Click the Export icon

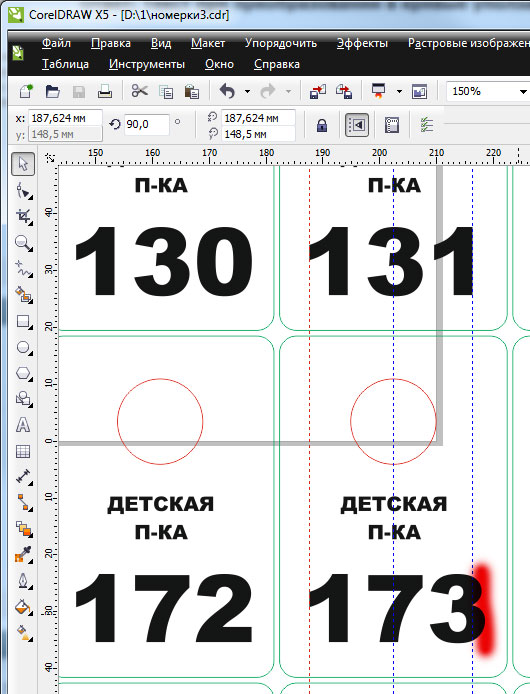pyautogui.click(x=344, y=92)
